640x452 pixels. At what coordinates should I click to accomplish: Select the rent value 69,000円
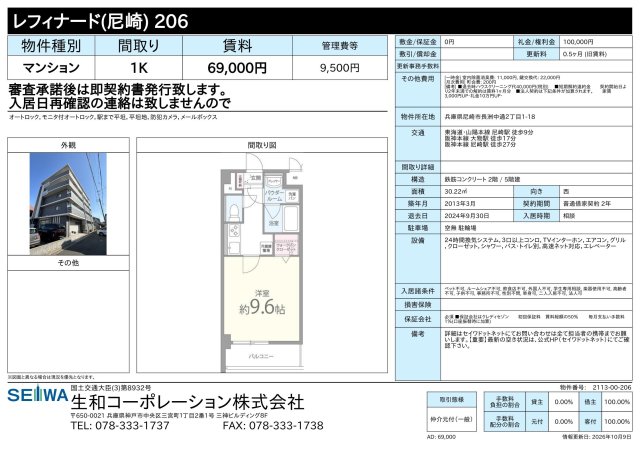pos(237,68)
